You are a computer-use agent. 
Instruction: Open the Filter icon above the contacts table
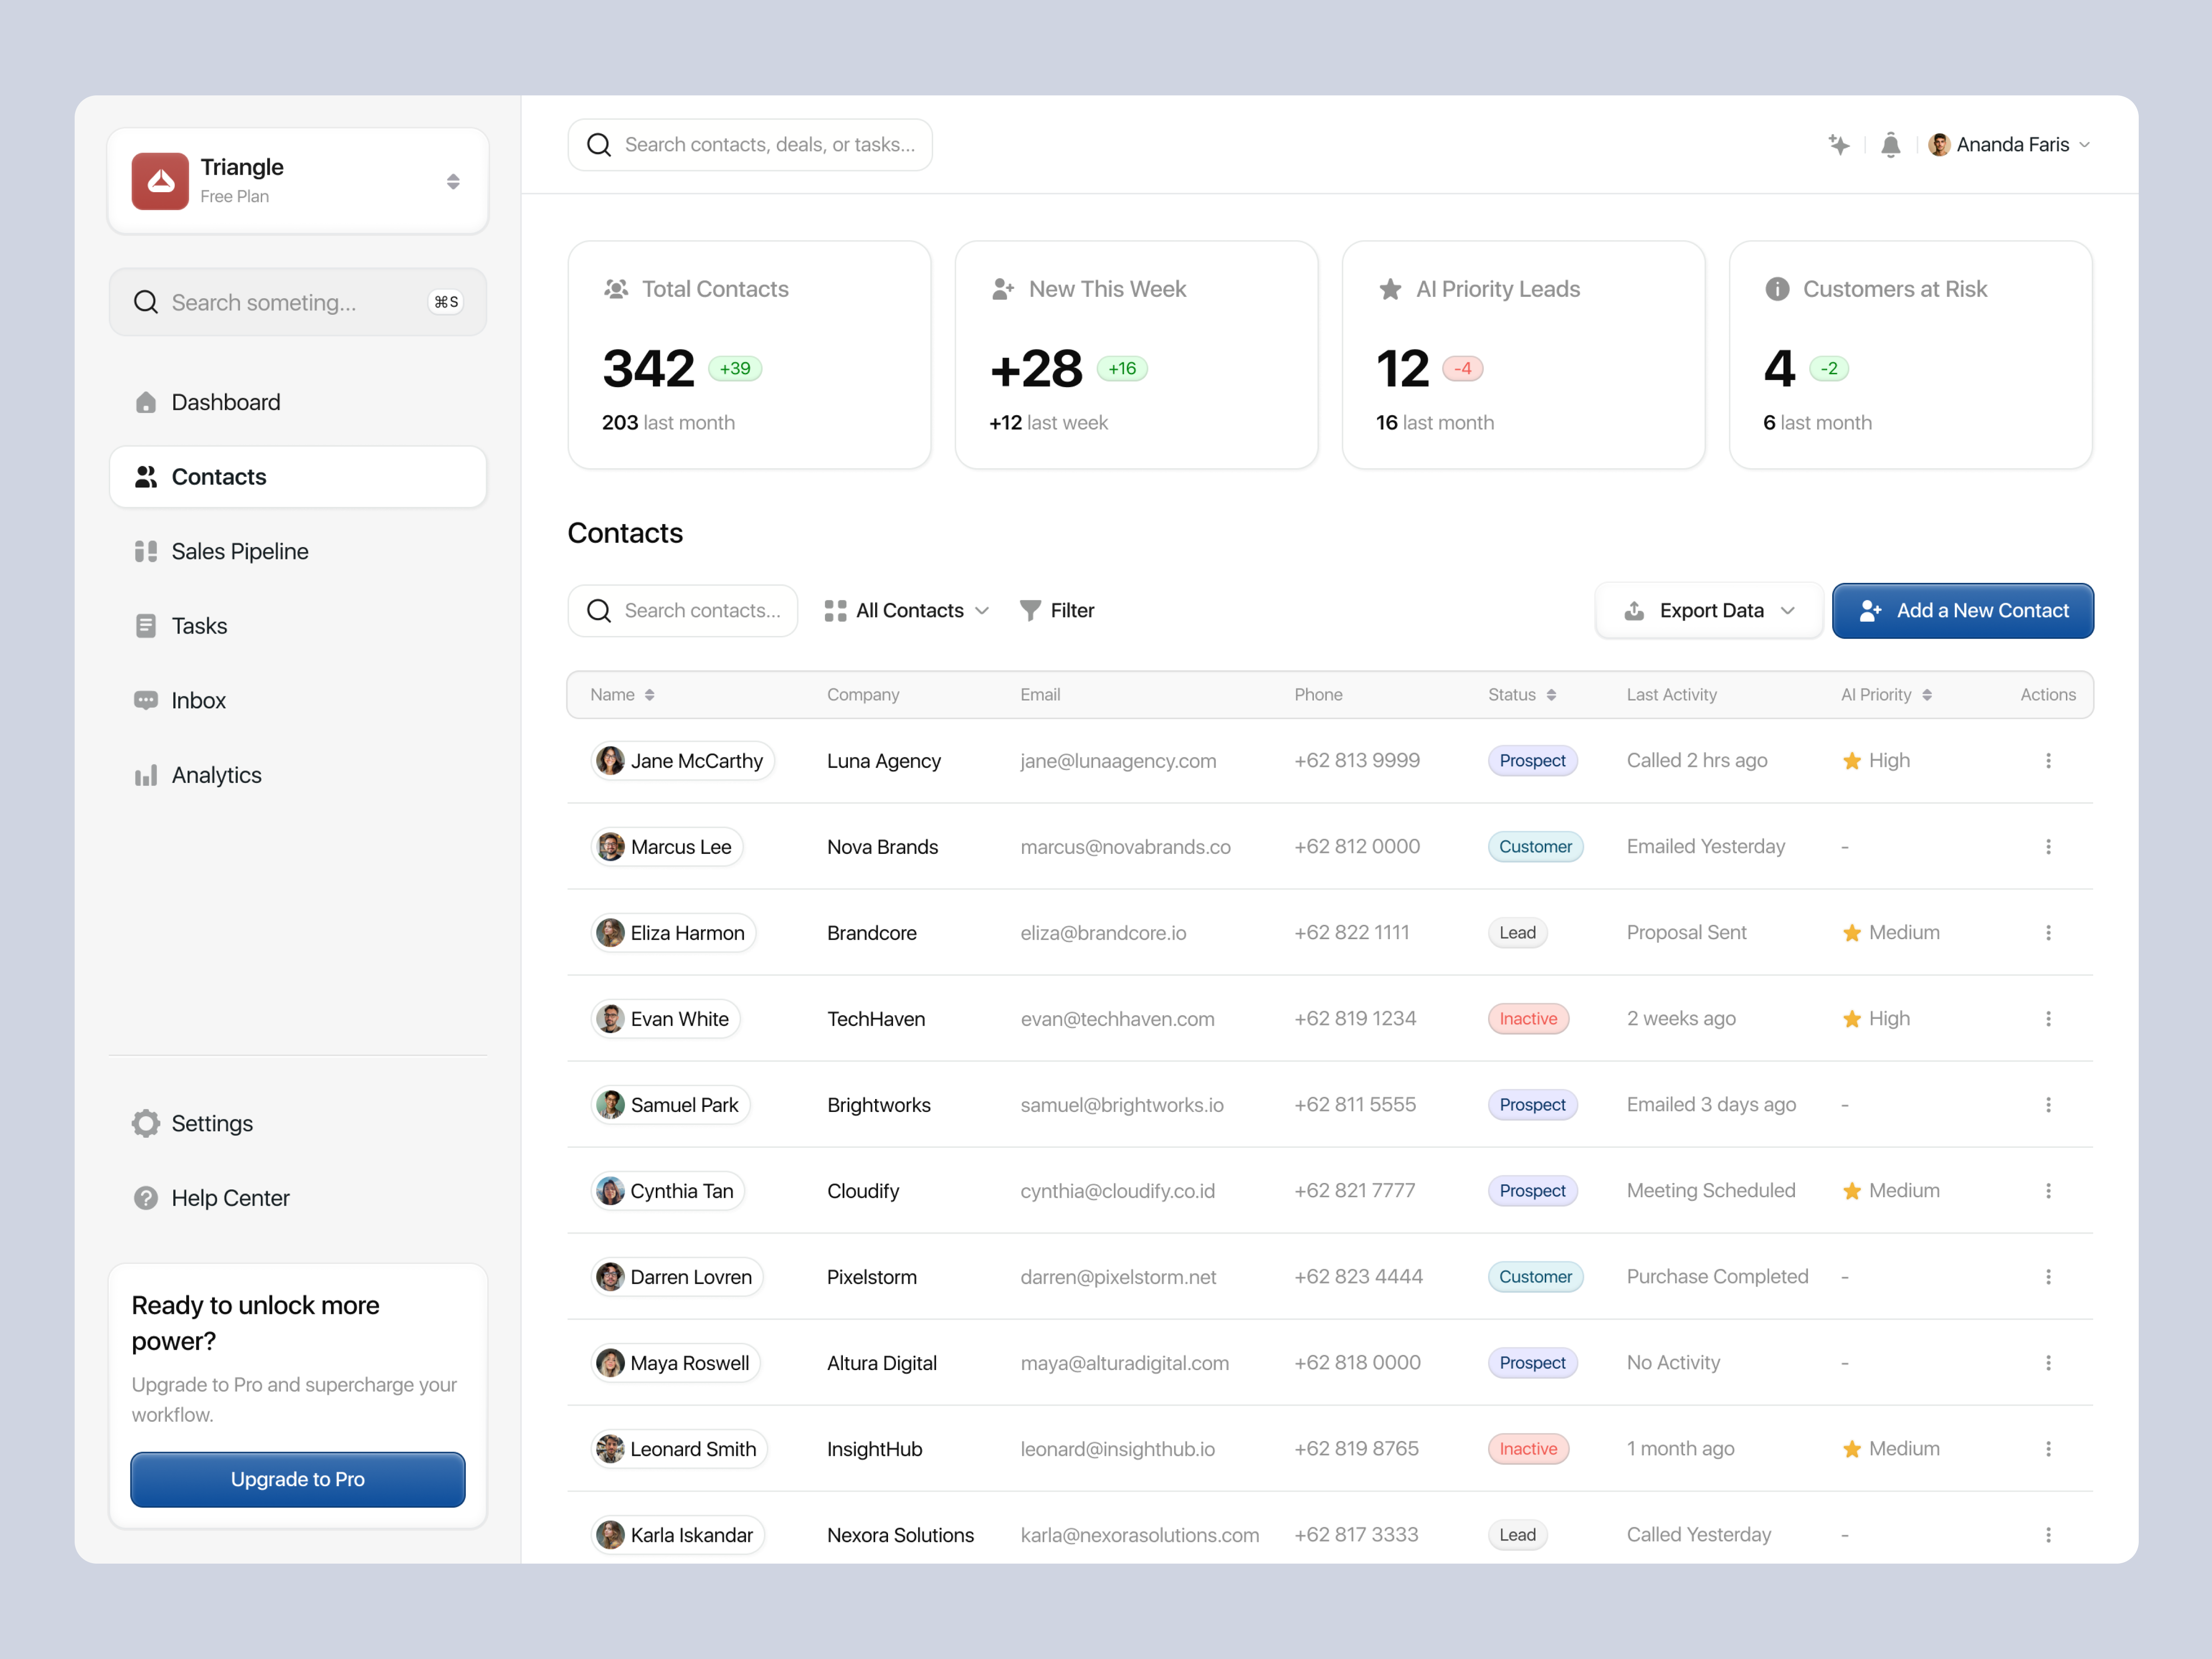1031,610
